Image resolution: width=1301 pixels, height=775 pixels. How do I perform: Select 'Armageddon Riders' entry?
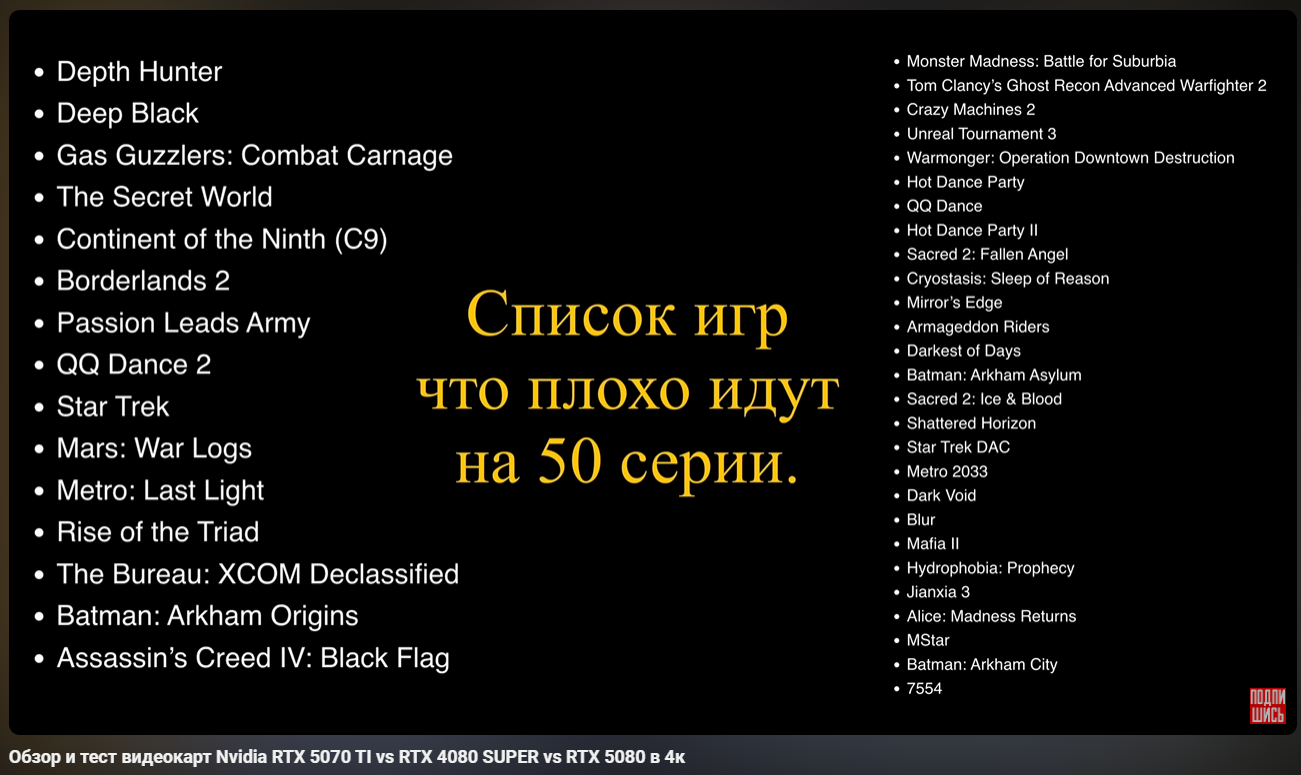pos(978,327)
